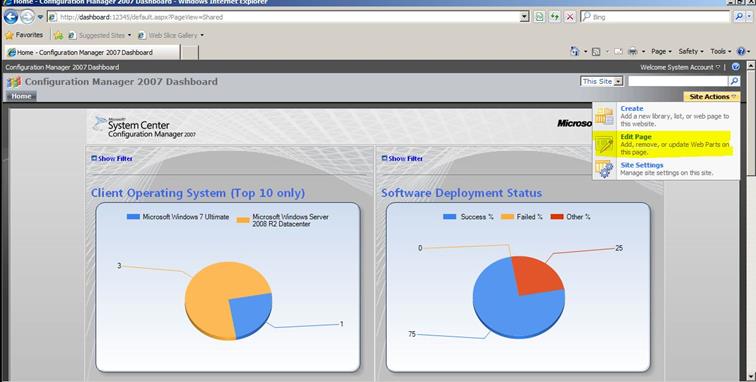Click inside the SharePoint search text box

677,82
